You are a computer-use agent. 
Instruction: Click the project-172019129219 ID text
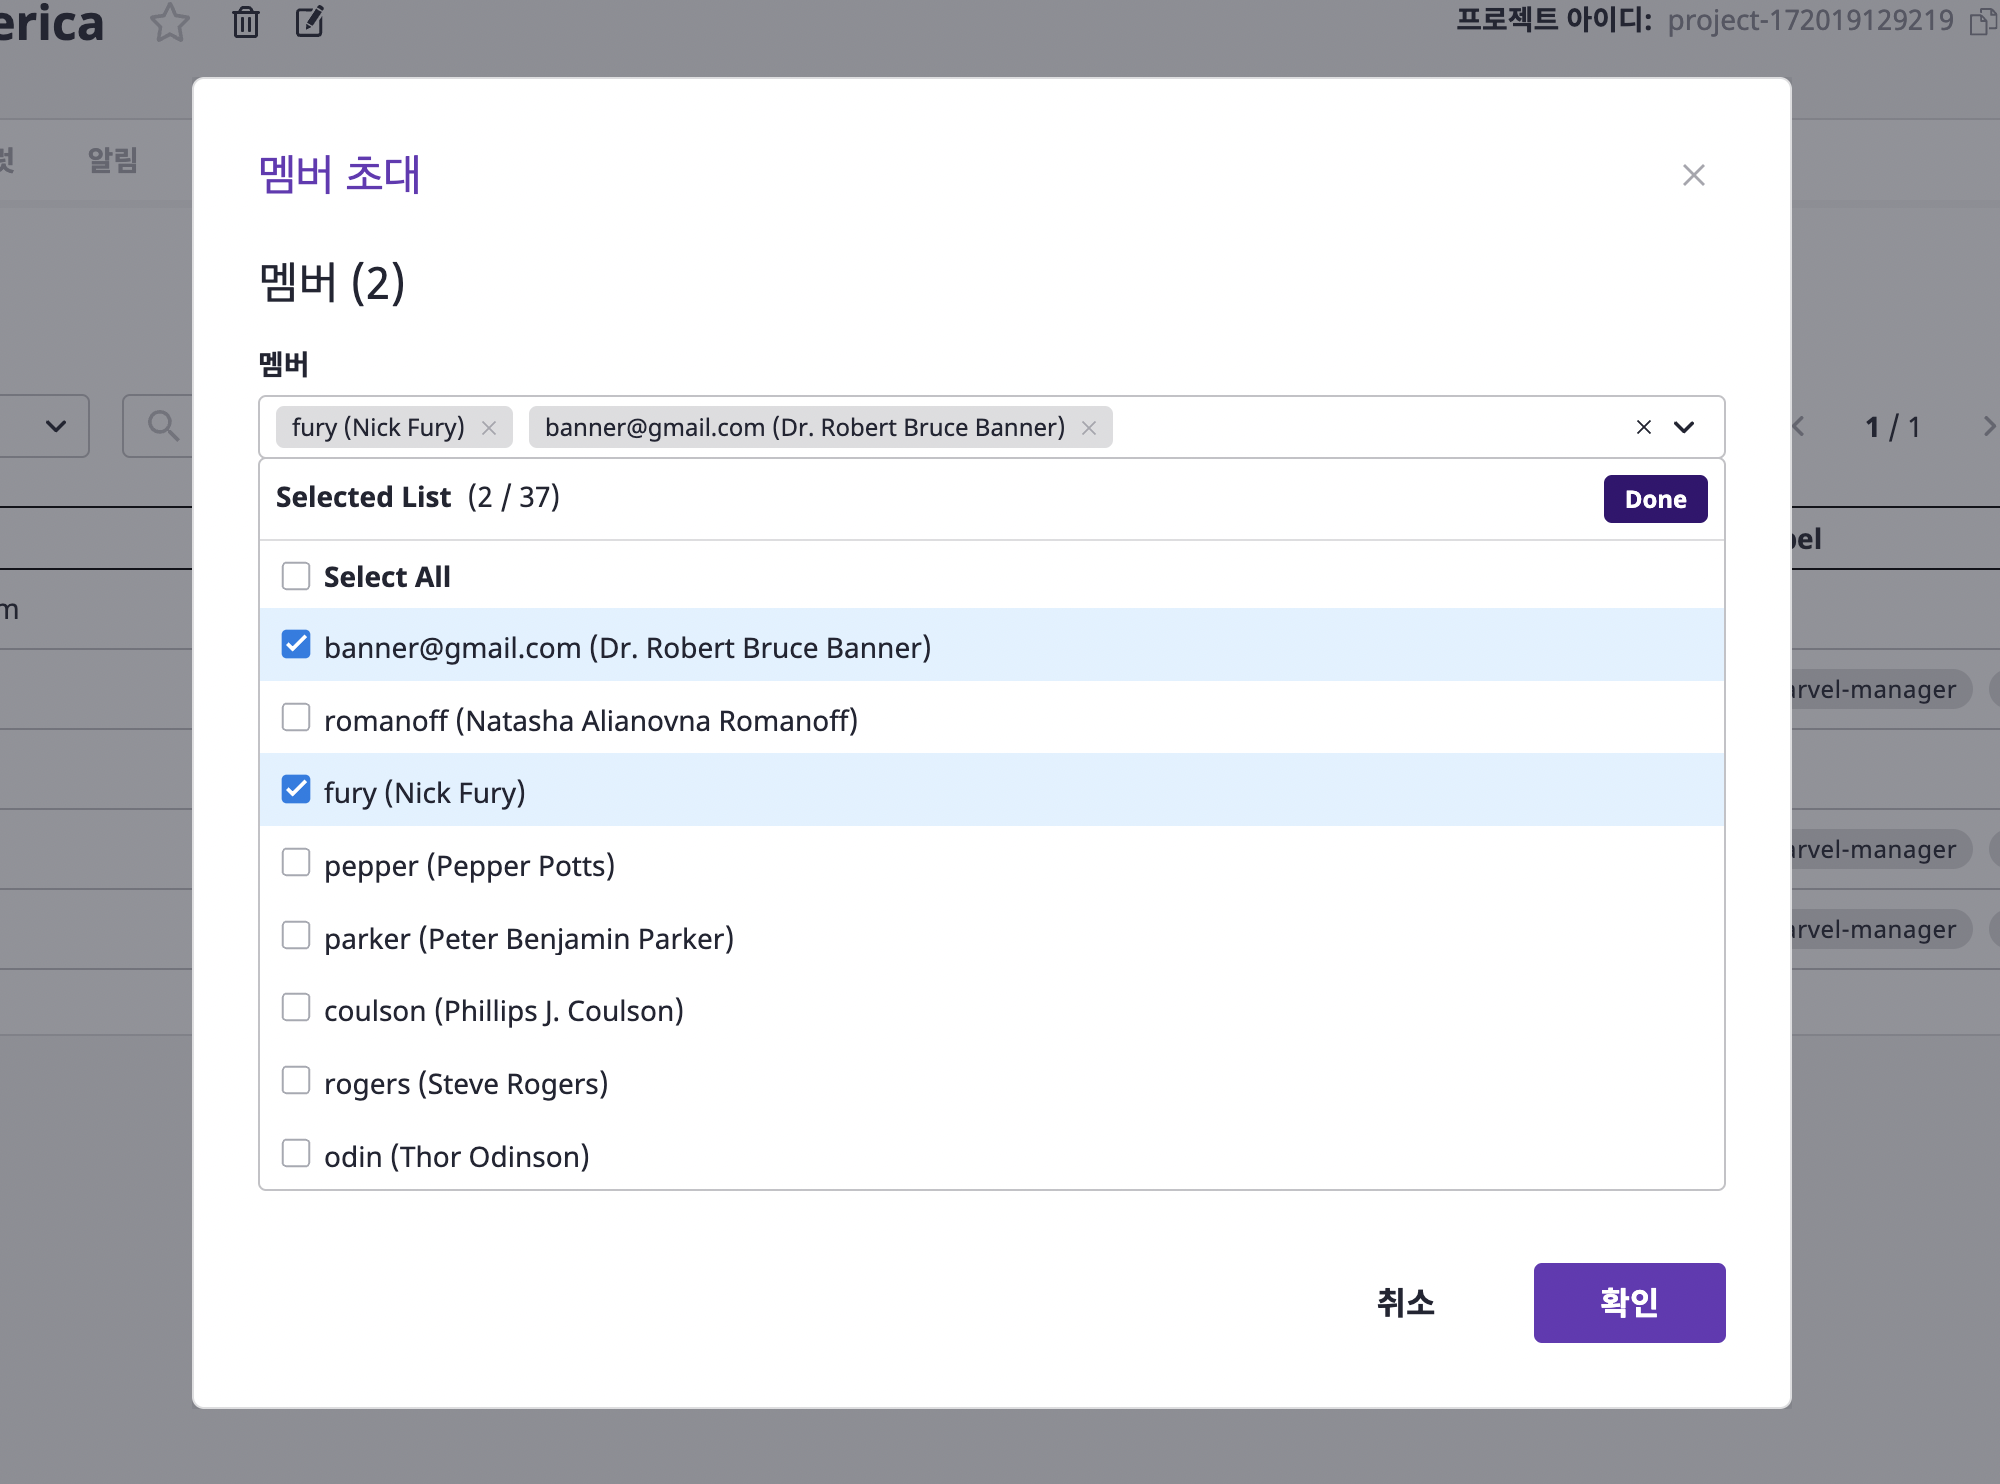(1810, 20)
